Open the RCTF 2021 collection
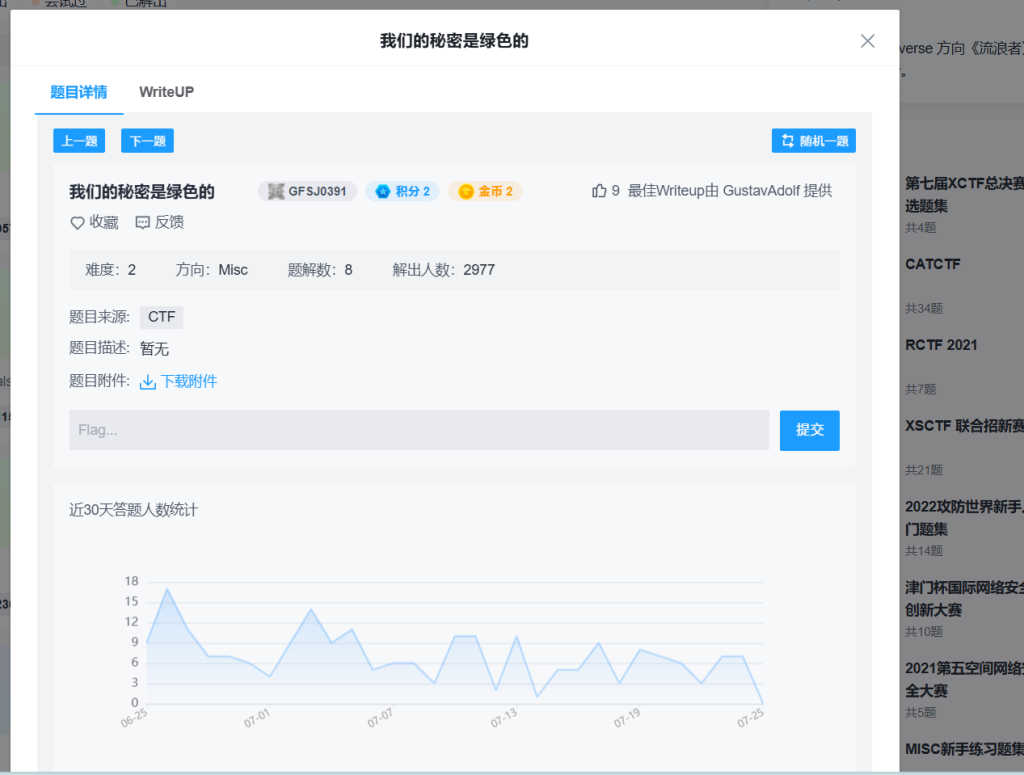 (x=941, y=345)
